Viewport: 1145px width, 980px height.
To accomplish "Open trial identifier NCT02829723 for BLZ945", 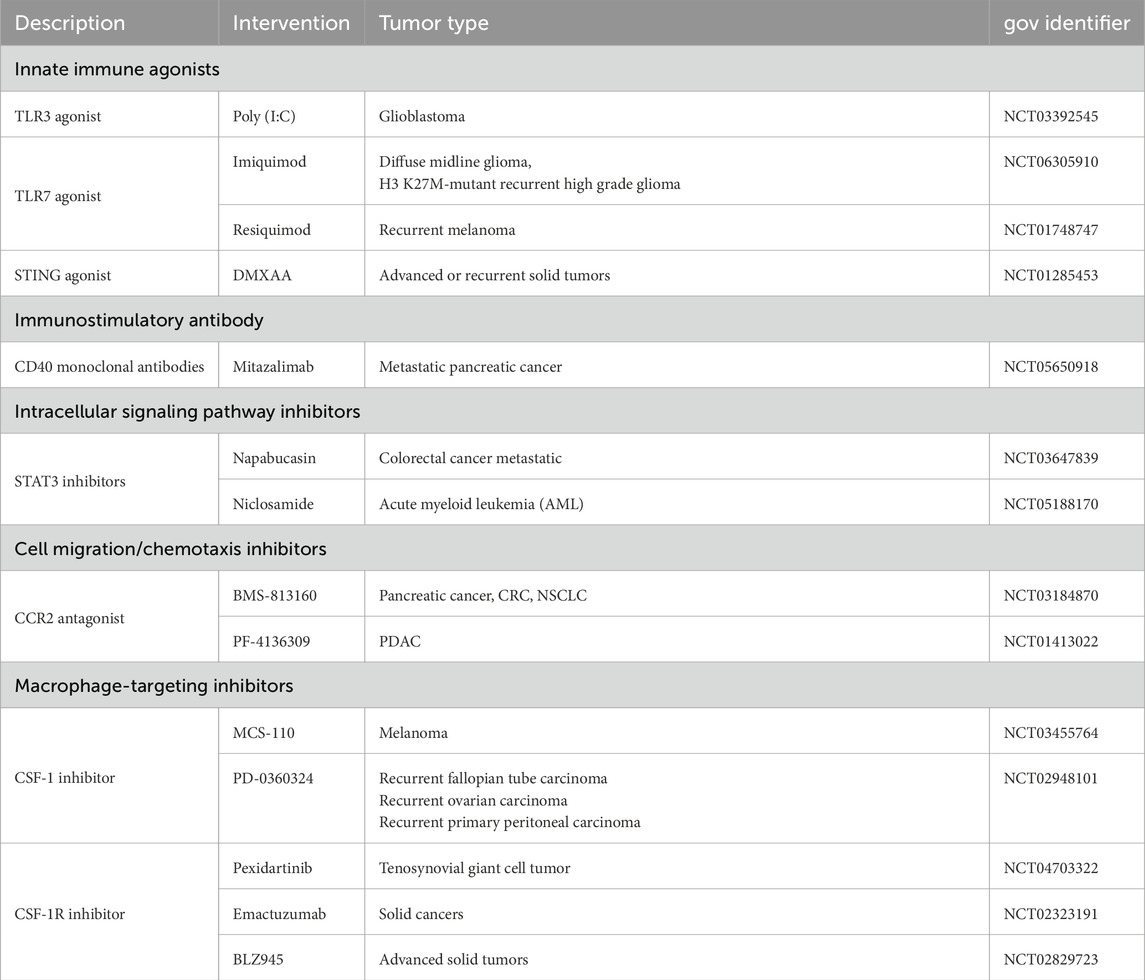I will [x=1050, y=959].
